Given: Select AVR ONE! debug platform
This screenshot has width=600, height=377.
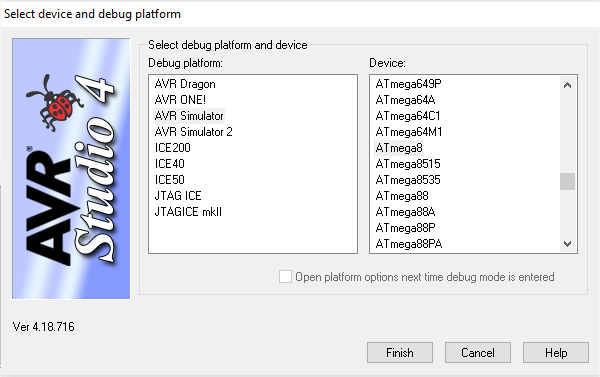Looking at the screenshot, I should tap(180, 100).
